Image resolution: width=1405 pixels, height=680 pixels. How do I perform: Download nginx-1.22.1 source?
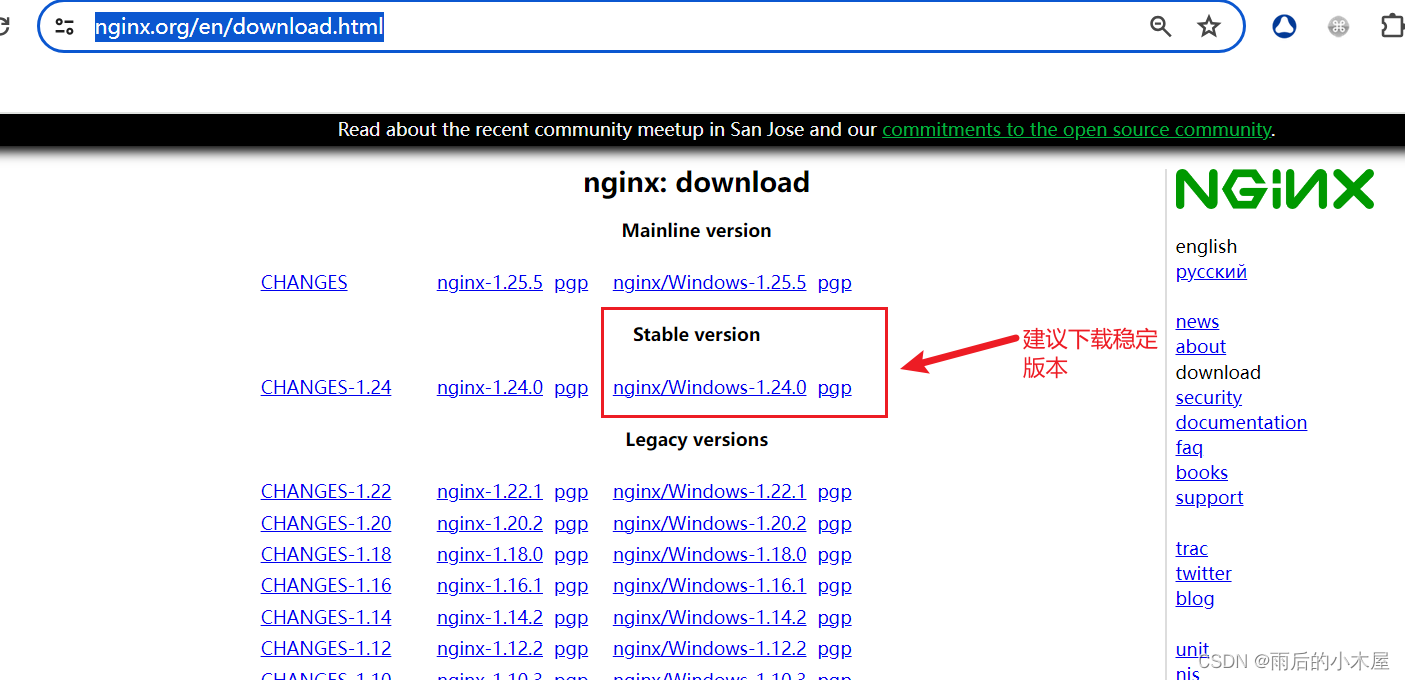point(490,492)
